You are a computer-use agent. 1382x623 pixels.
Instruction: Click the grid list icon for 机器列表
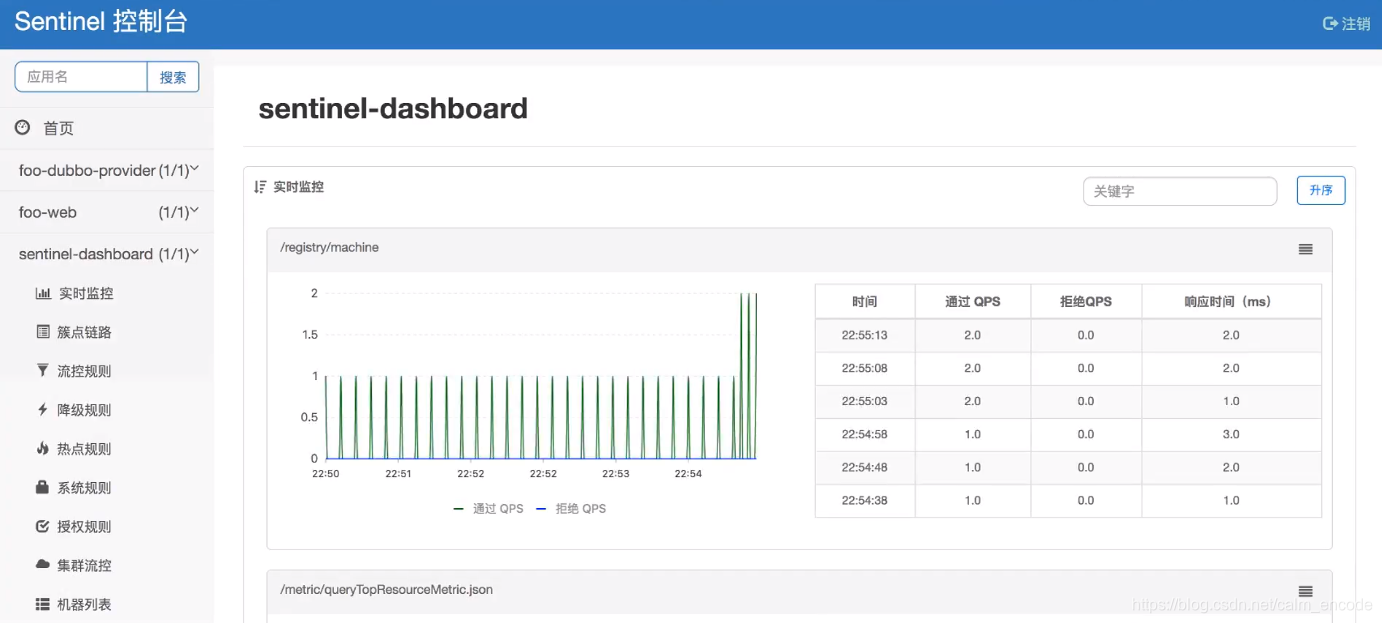click(x=43, y=604)
